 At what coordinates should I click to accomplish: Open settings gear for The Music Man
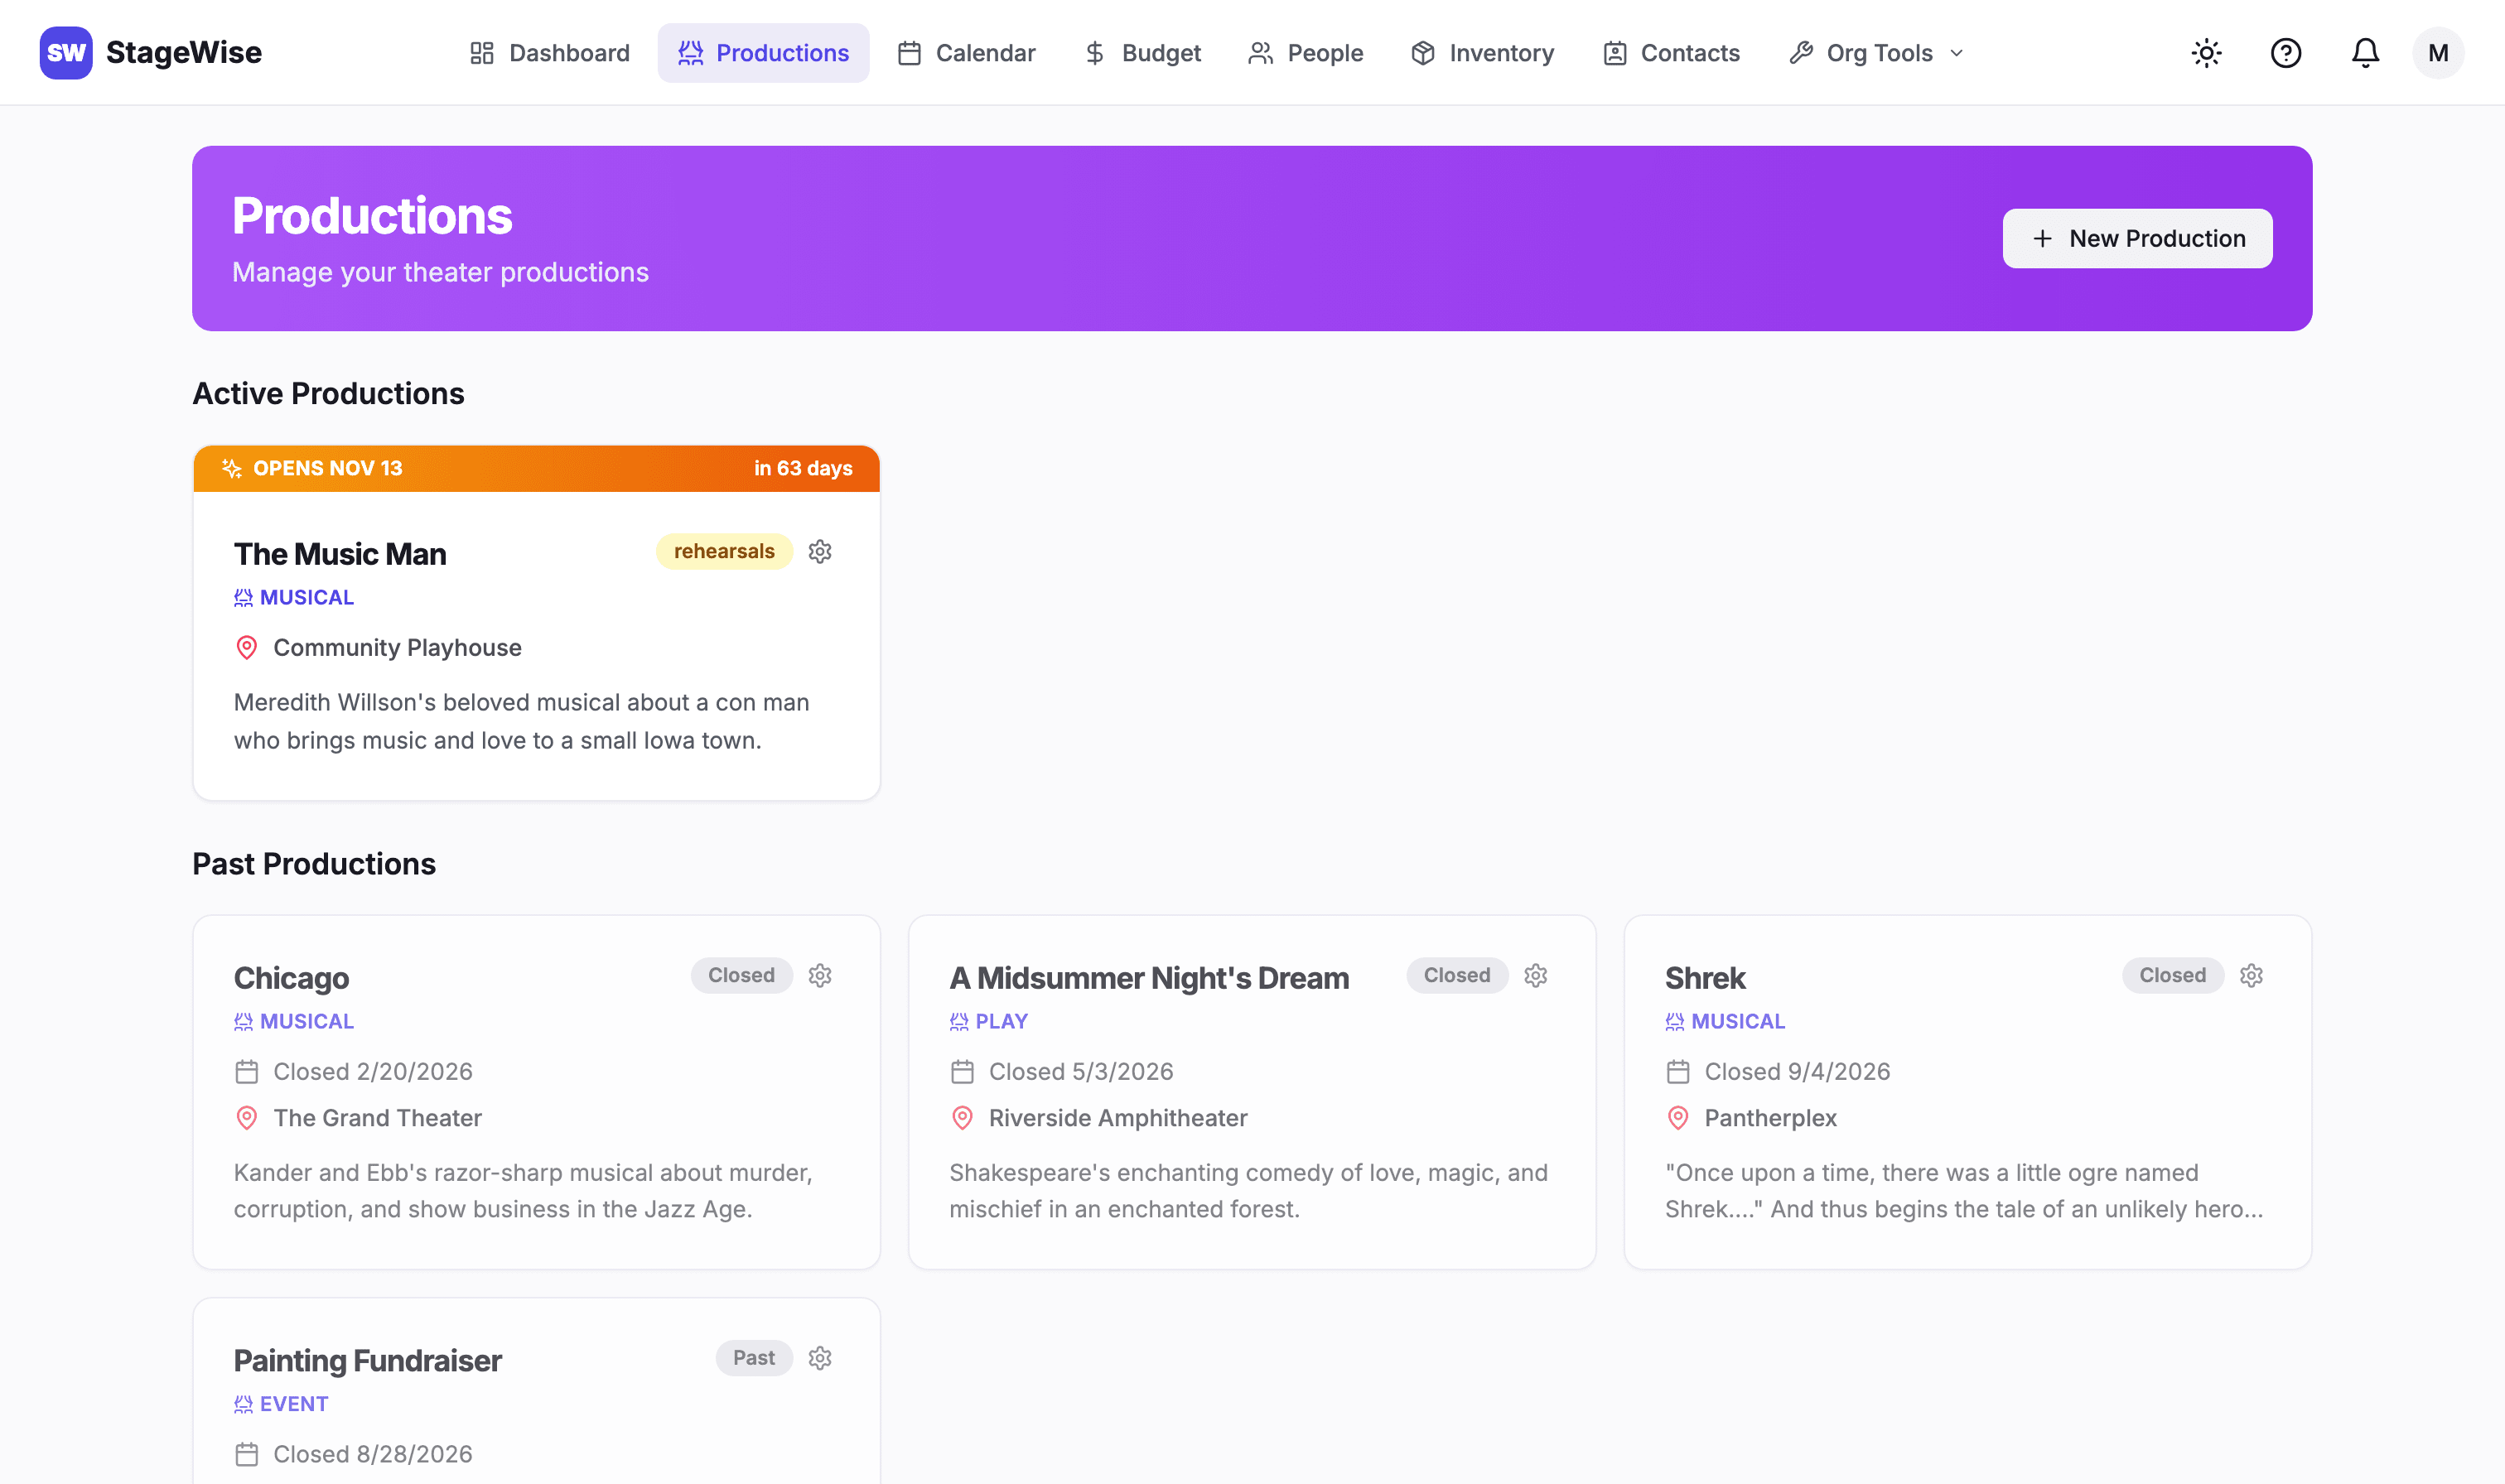(820, 552)
